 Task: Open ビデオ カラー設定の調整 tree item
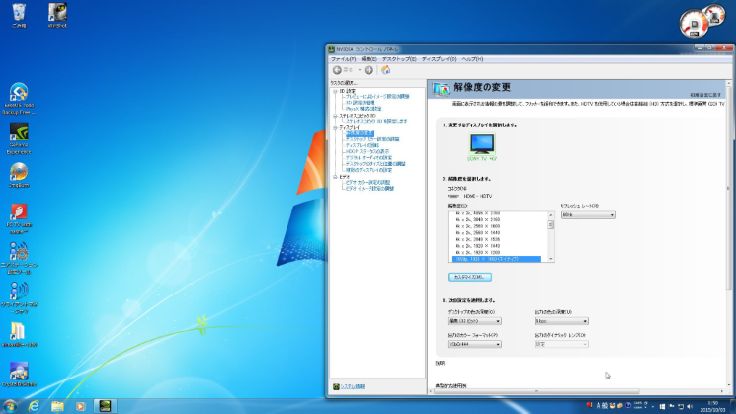click(x=368, y=182)
